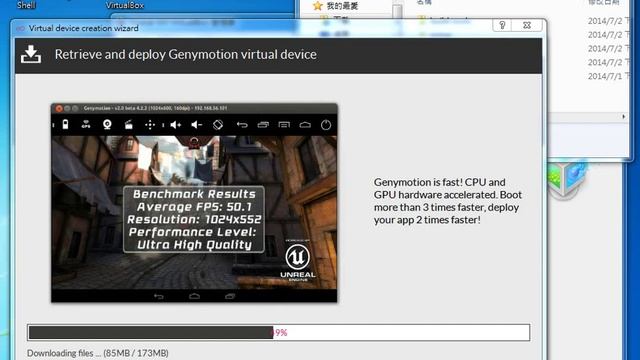Viewport: 640px width, 360px height.
Task: Click the Shell desktop shortcut label
Action: coord(26,5)
